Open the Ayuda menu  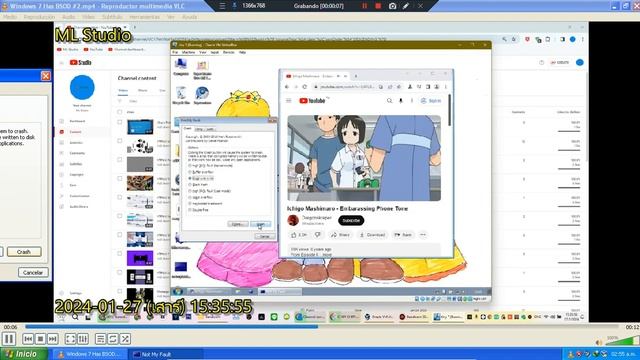pyautogui.click(x=189, y=17)
